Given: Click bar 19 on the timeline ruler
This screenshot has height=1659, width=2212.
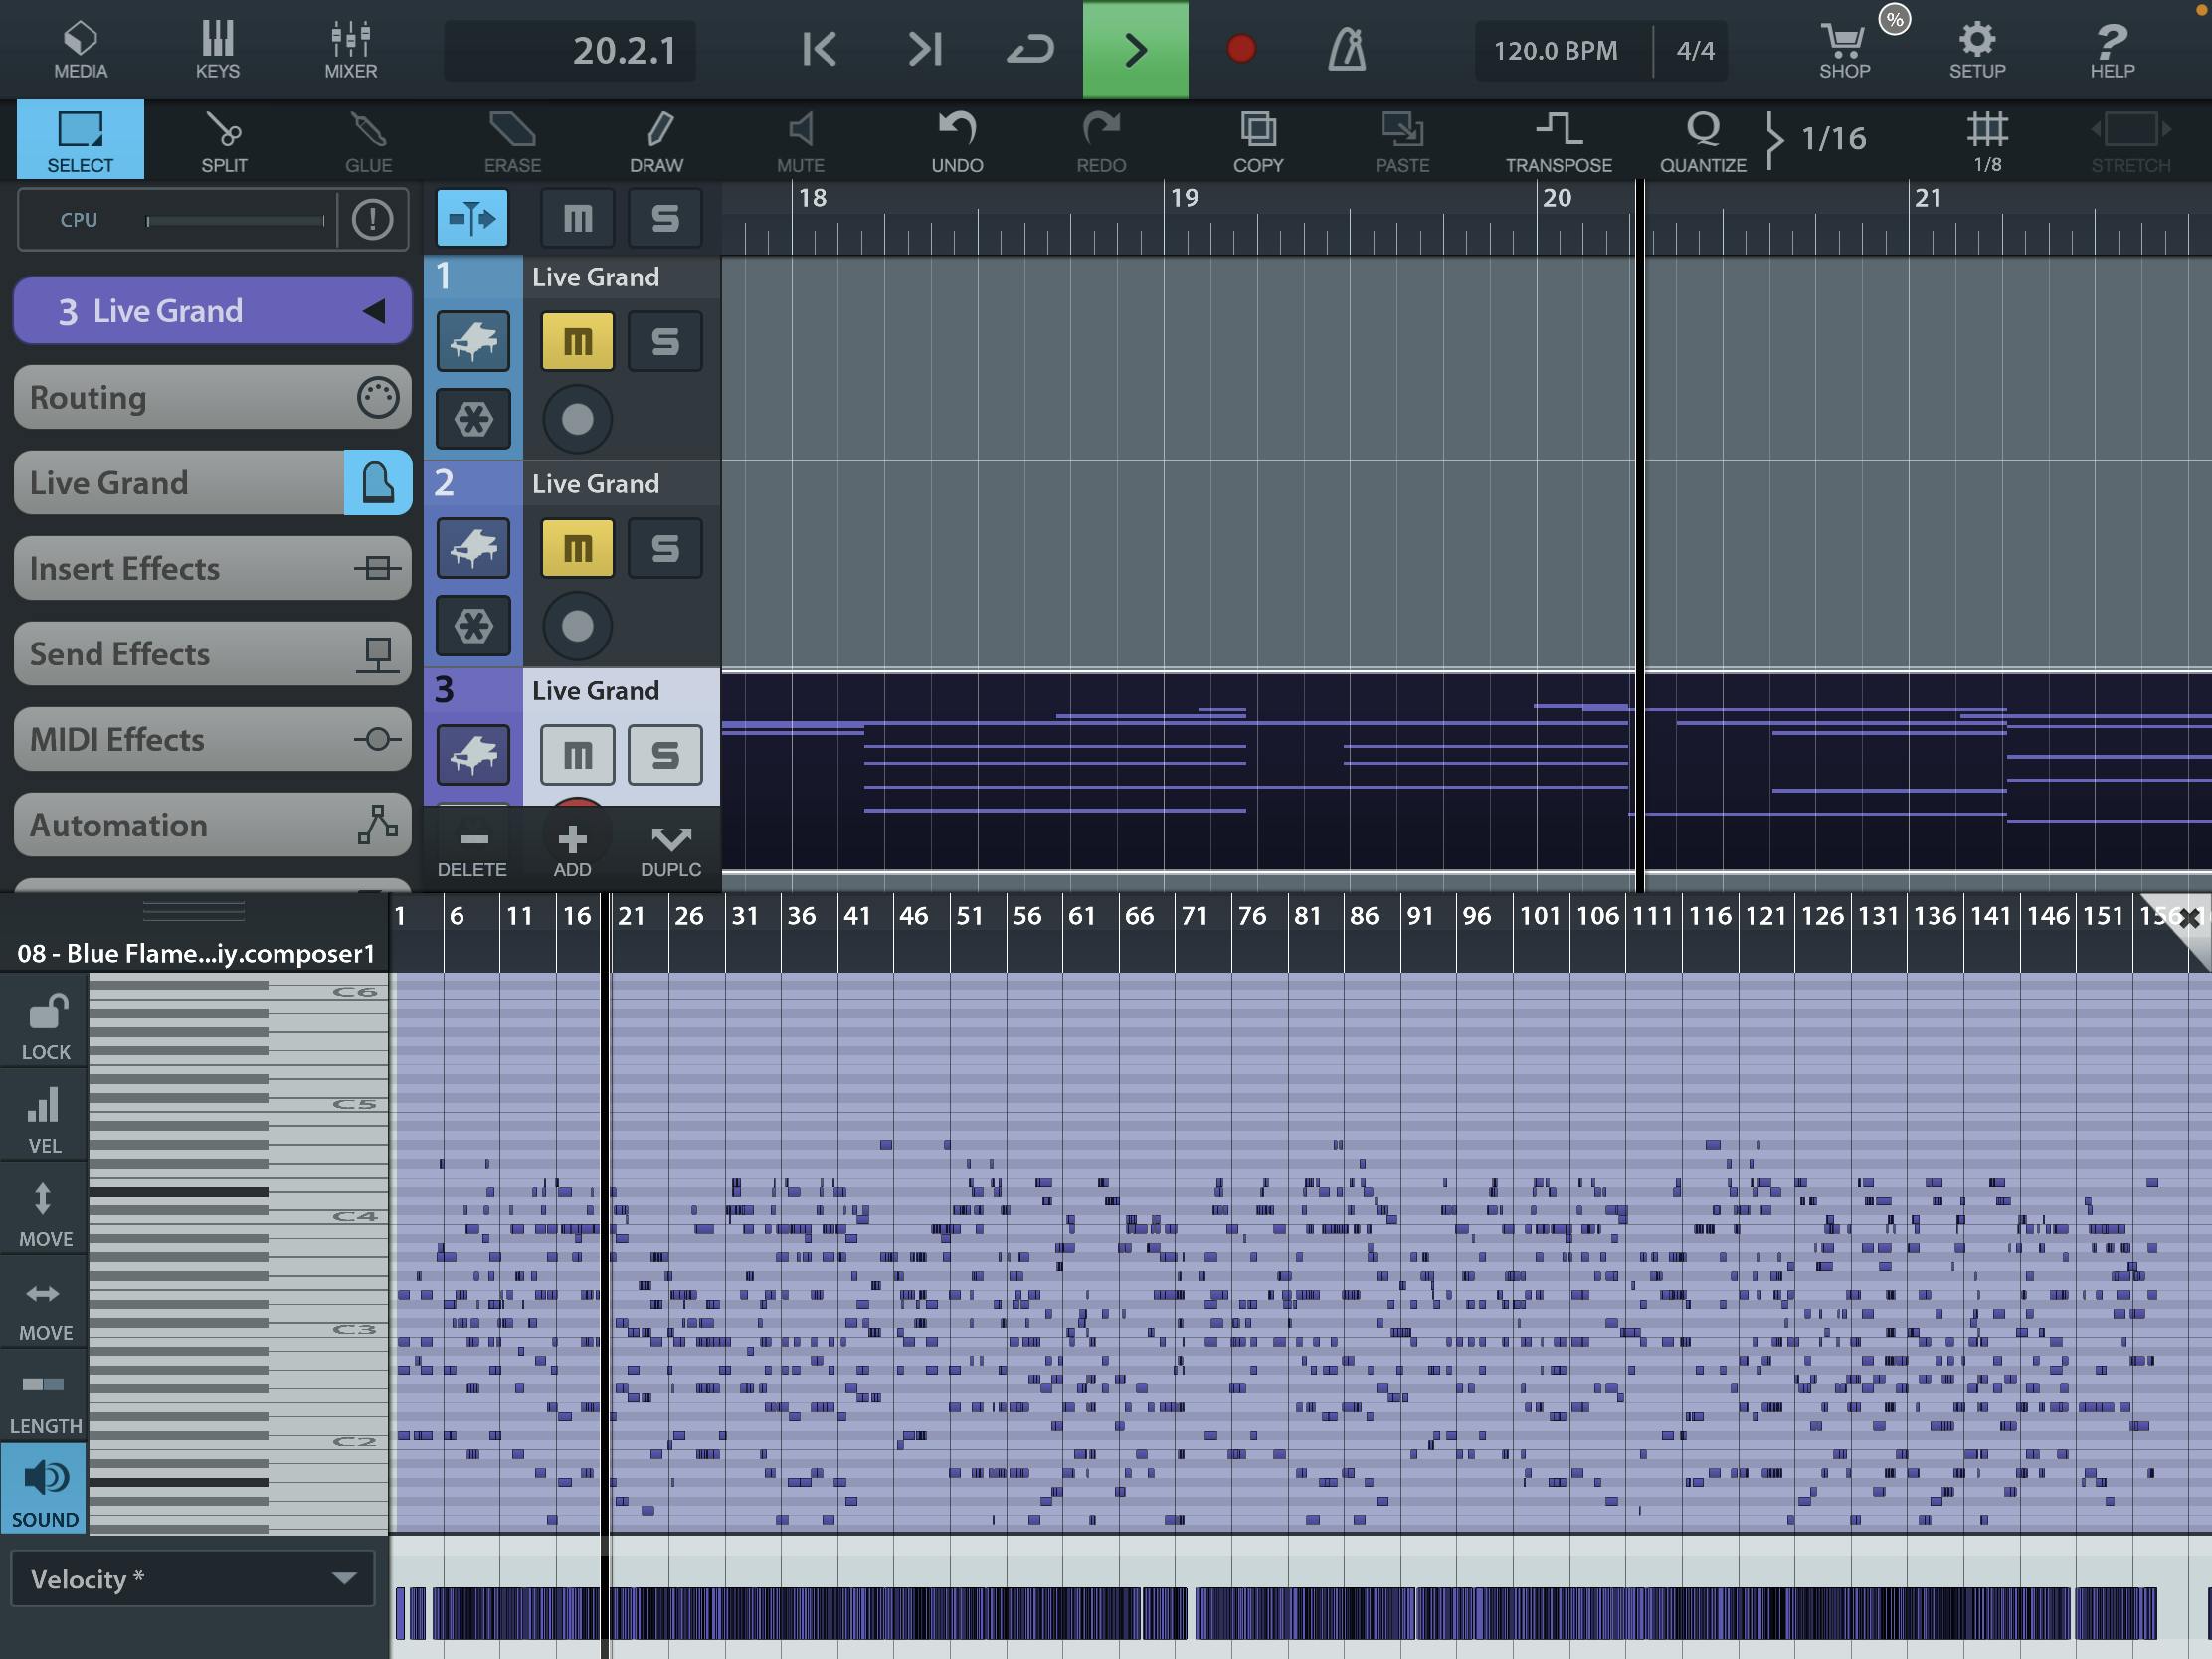Looking at the screenshot, I should pos(1184,199).
